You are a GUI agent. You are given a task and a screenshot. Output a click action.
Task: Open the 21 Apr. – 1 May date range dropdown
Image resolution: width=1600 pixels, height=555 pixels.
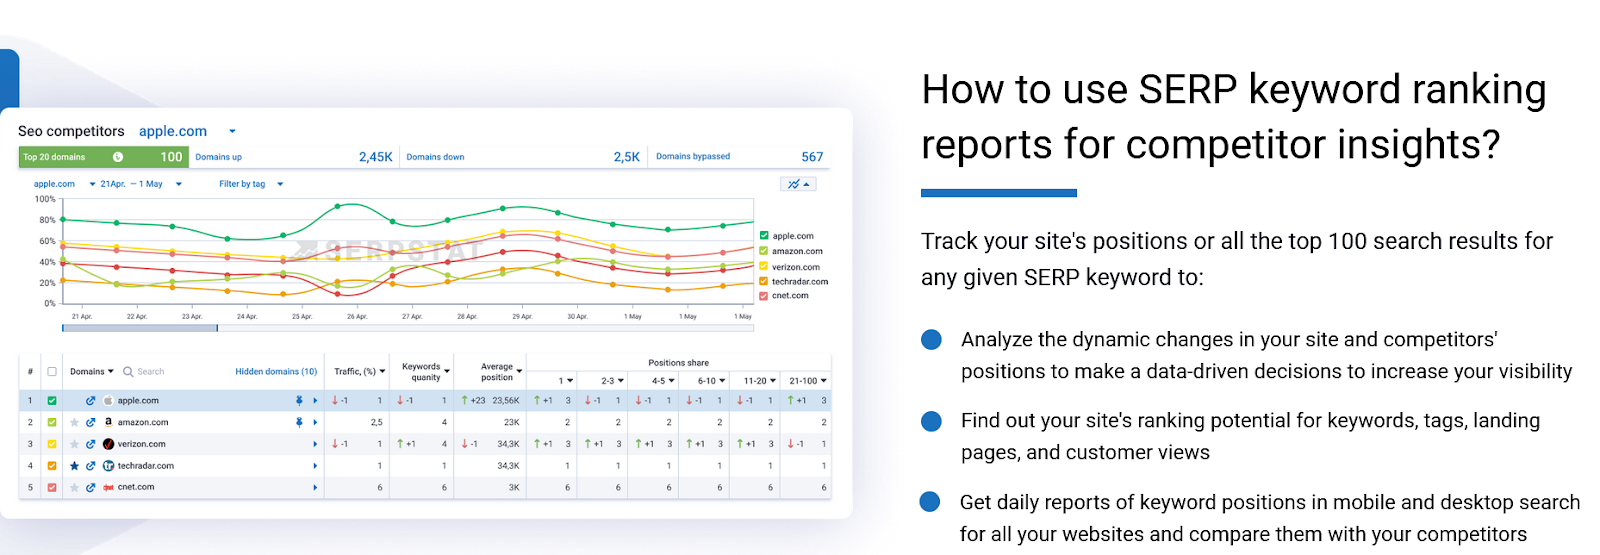pos(141,184)
